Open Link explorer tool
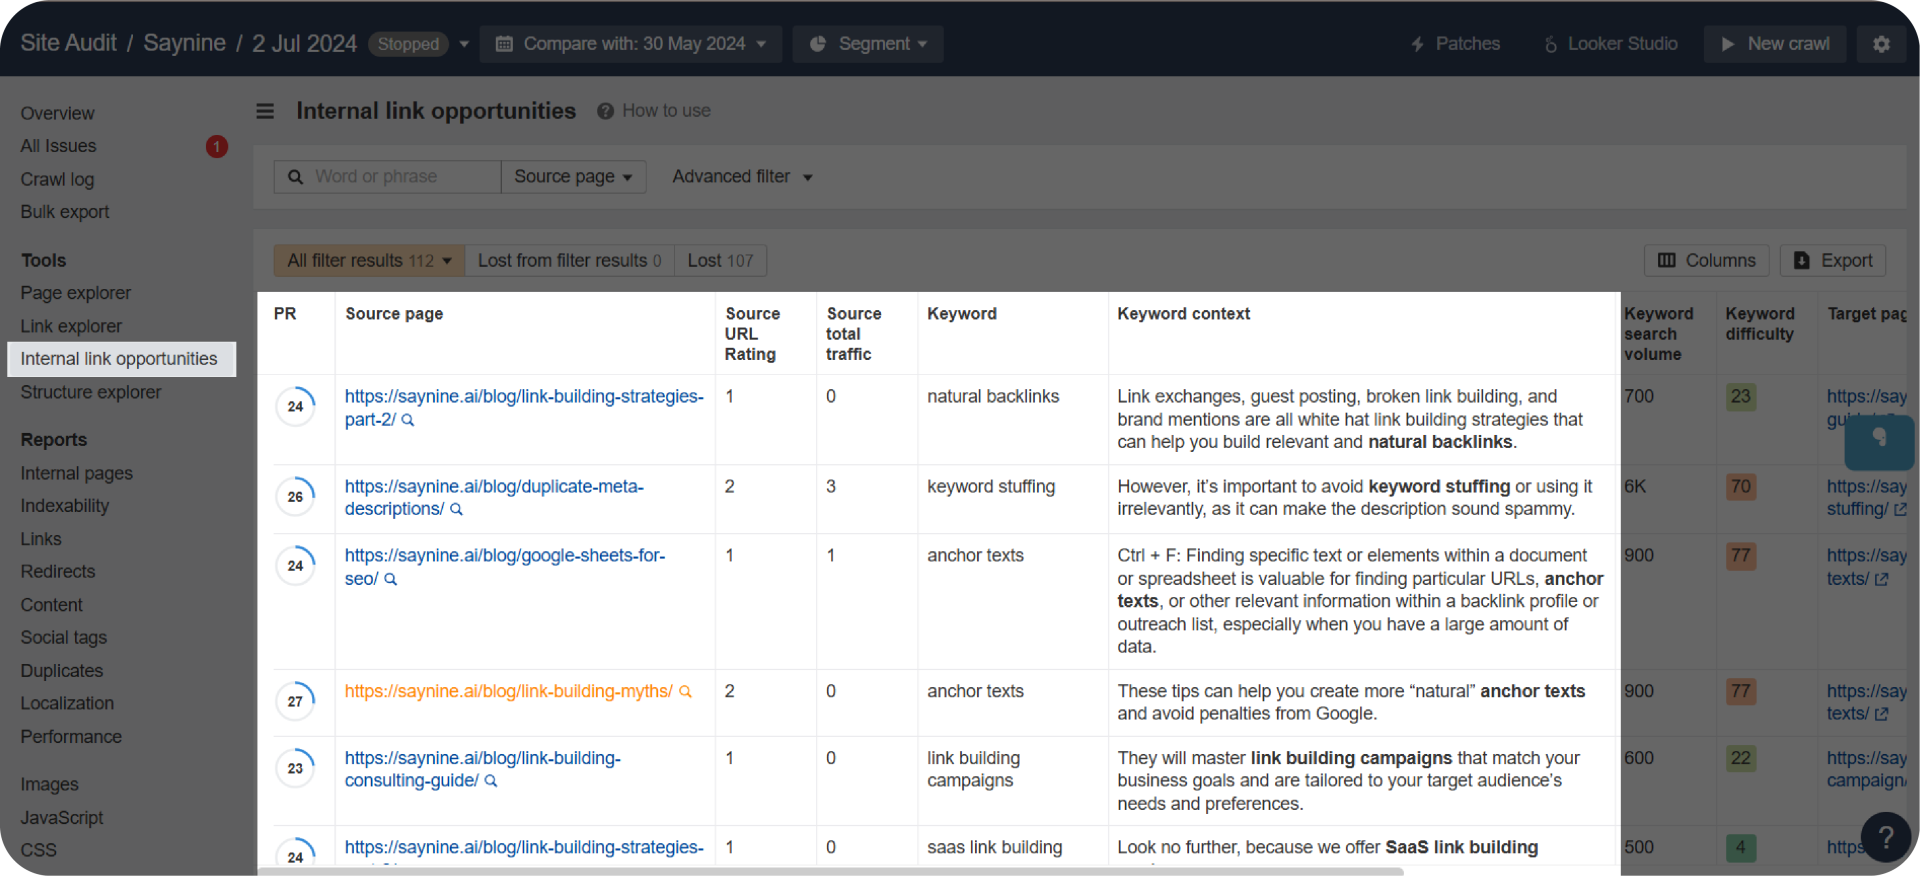Screen dimensions: 1920x876 (x=71, y=327)
